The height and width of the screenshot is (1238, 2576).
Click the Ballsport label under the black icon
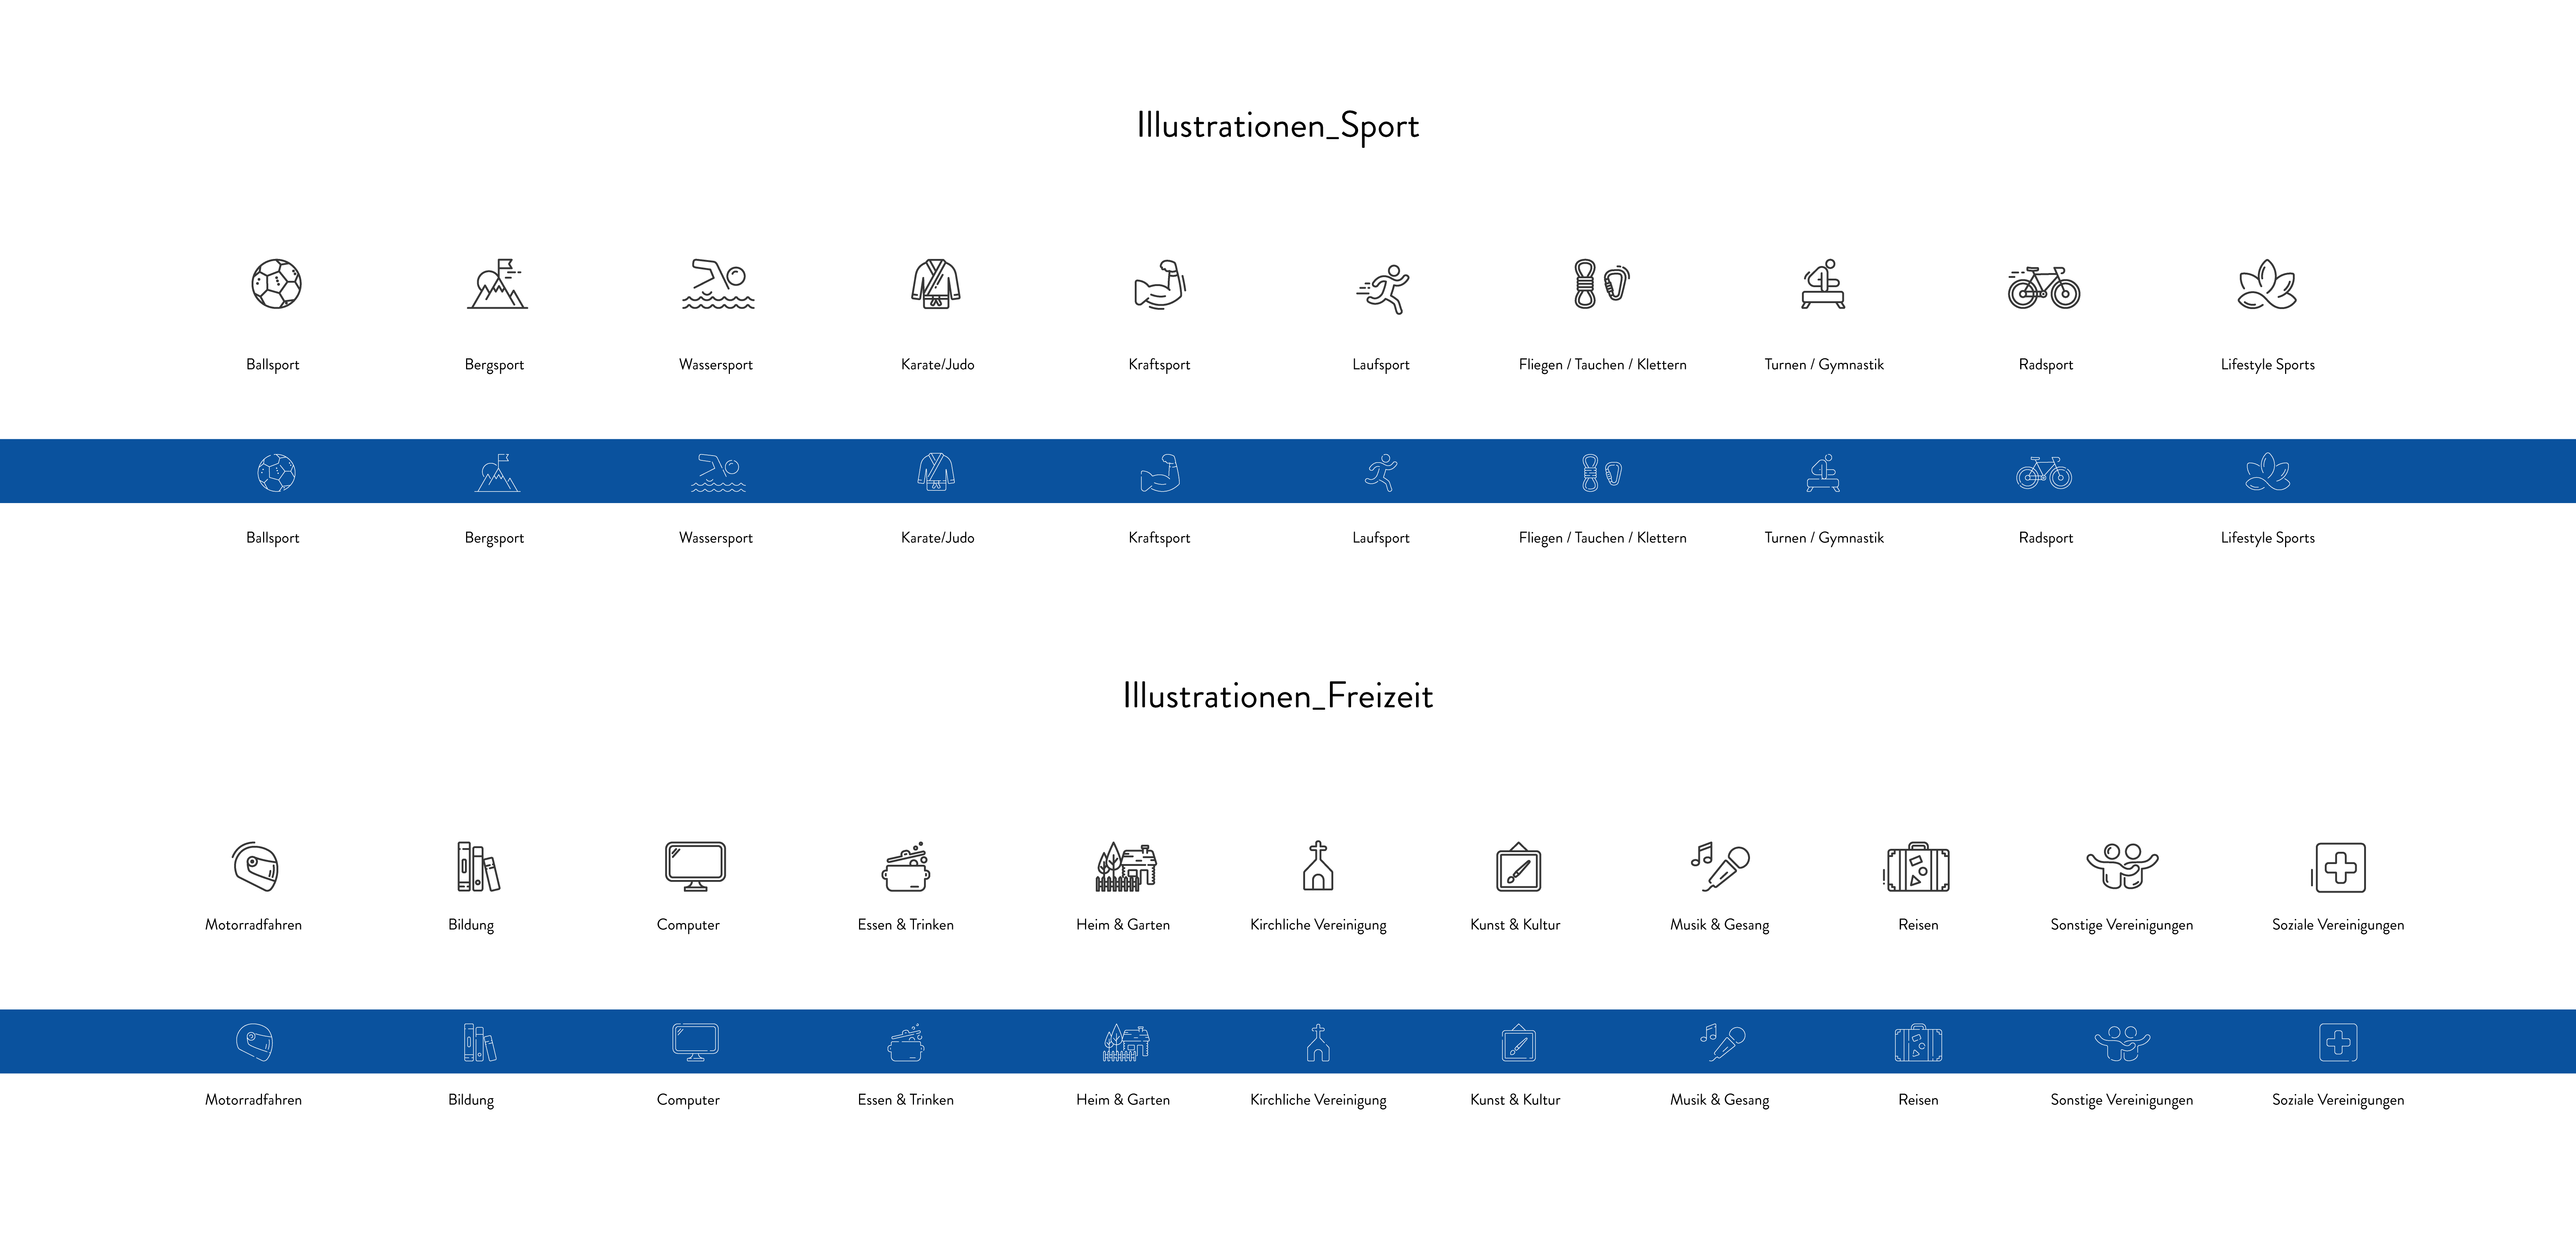pyautogui.click(x=273, y=365)
